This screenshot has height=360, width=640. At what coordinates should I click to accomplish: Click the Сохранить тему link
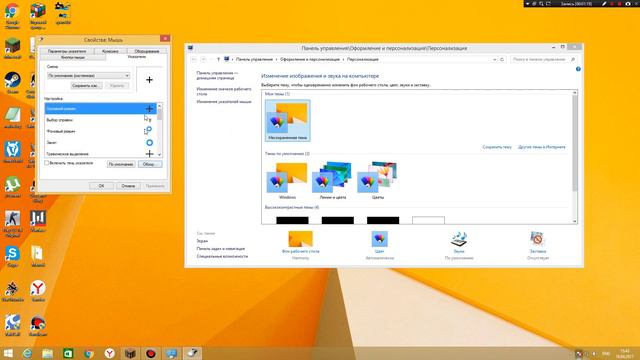tap(497, 147)
